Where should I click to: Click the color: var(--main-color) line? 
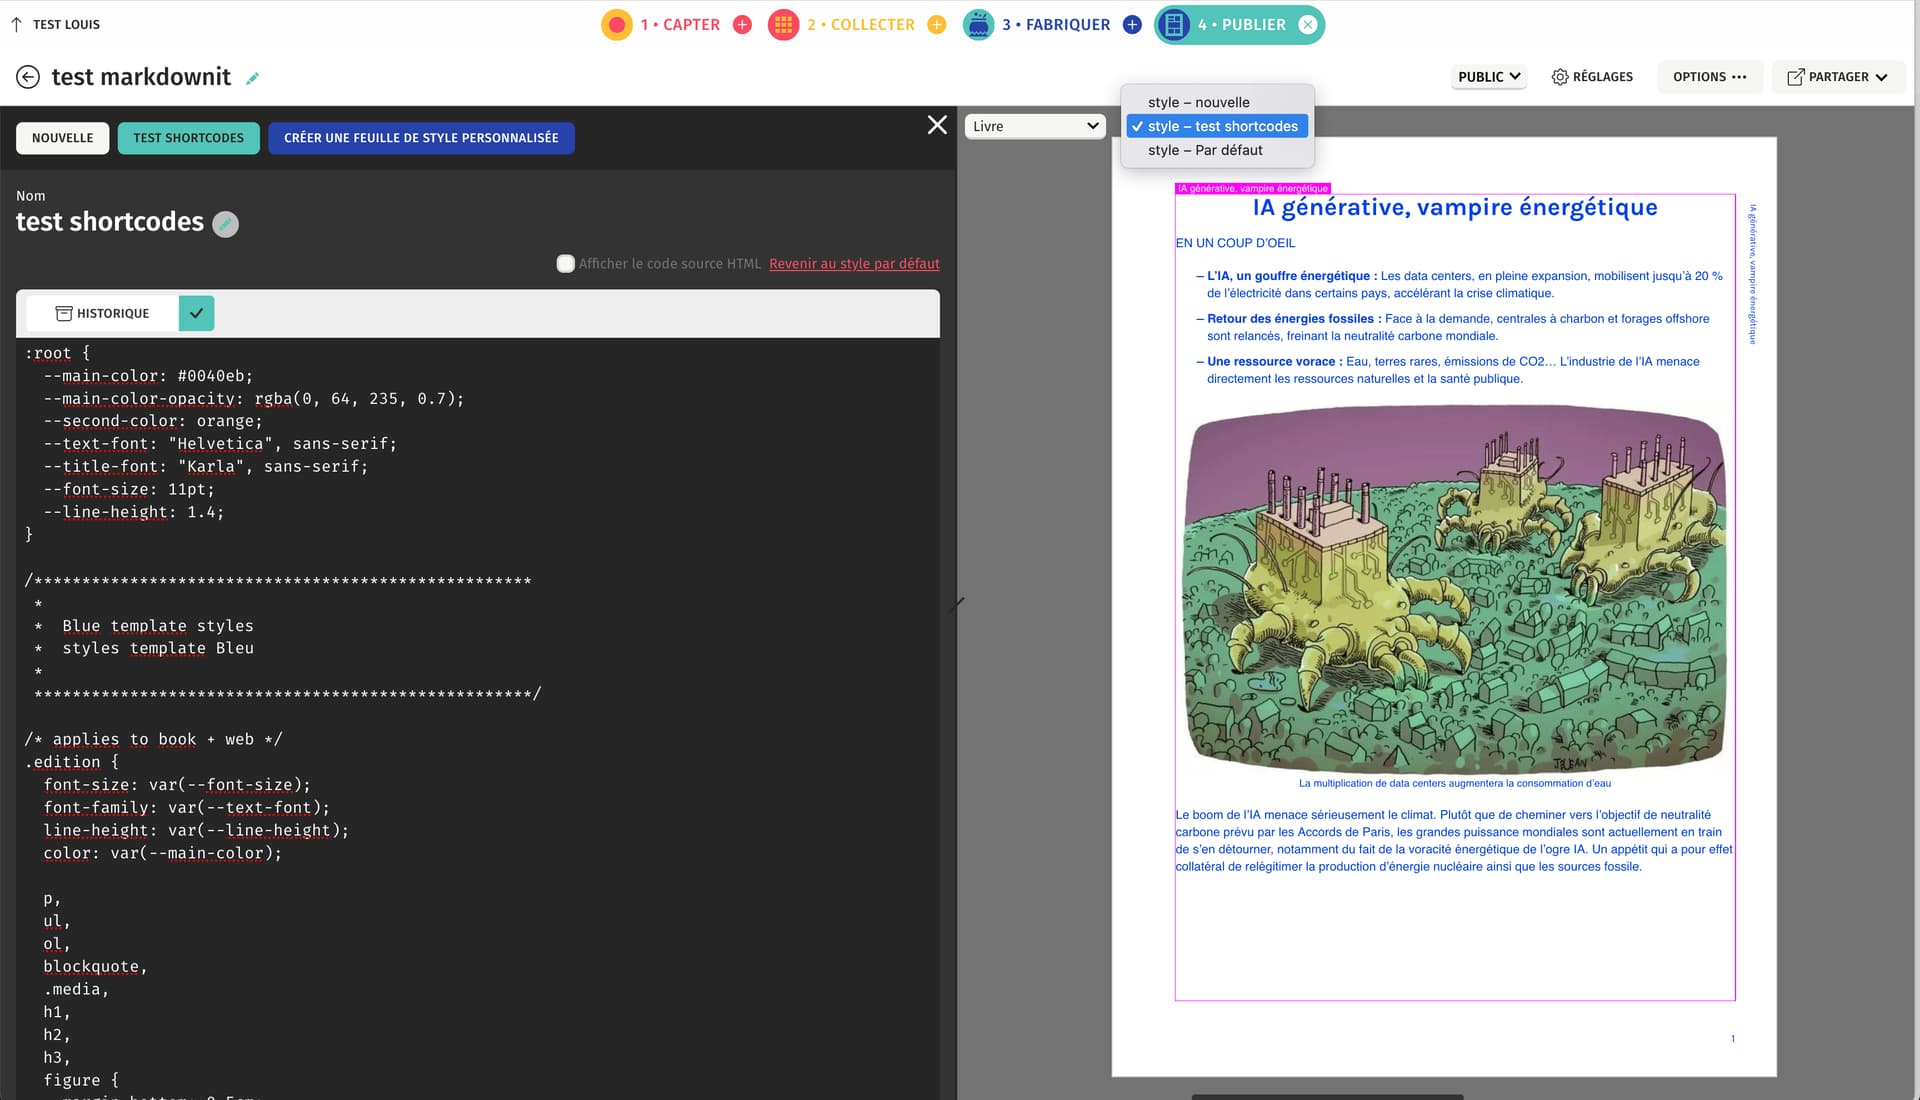click(x=163, y=853)
